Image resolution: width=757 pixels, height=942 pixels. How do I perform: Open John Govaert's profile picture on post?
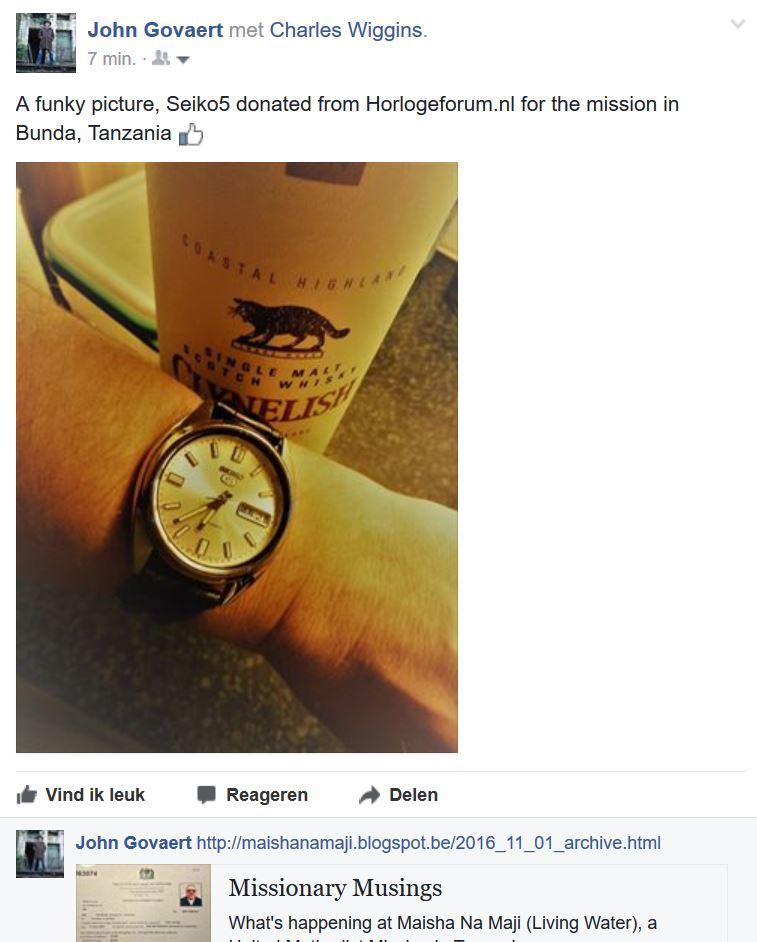click(x=46, y=43)
